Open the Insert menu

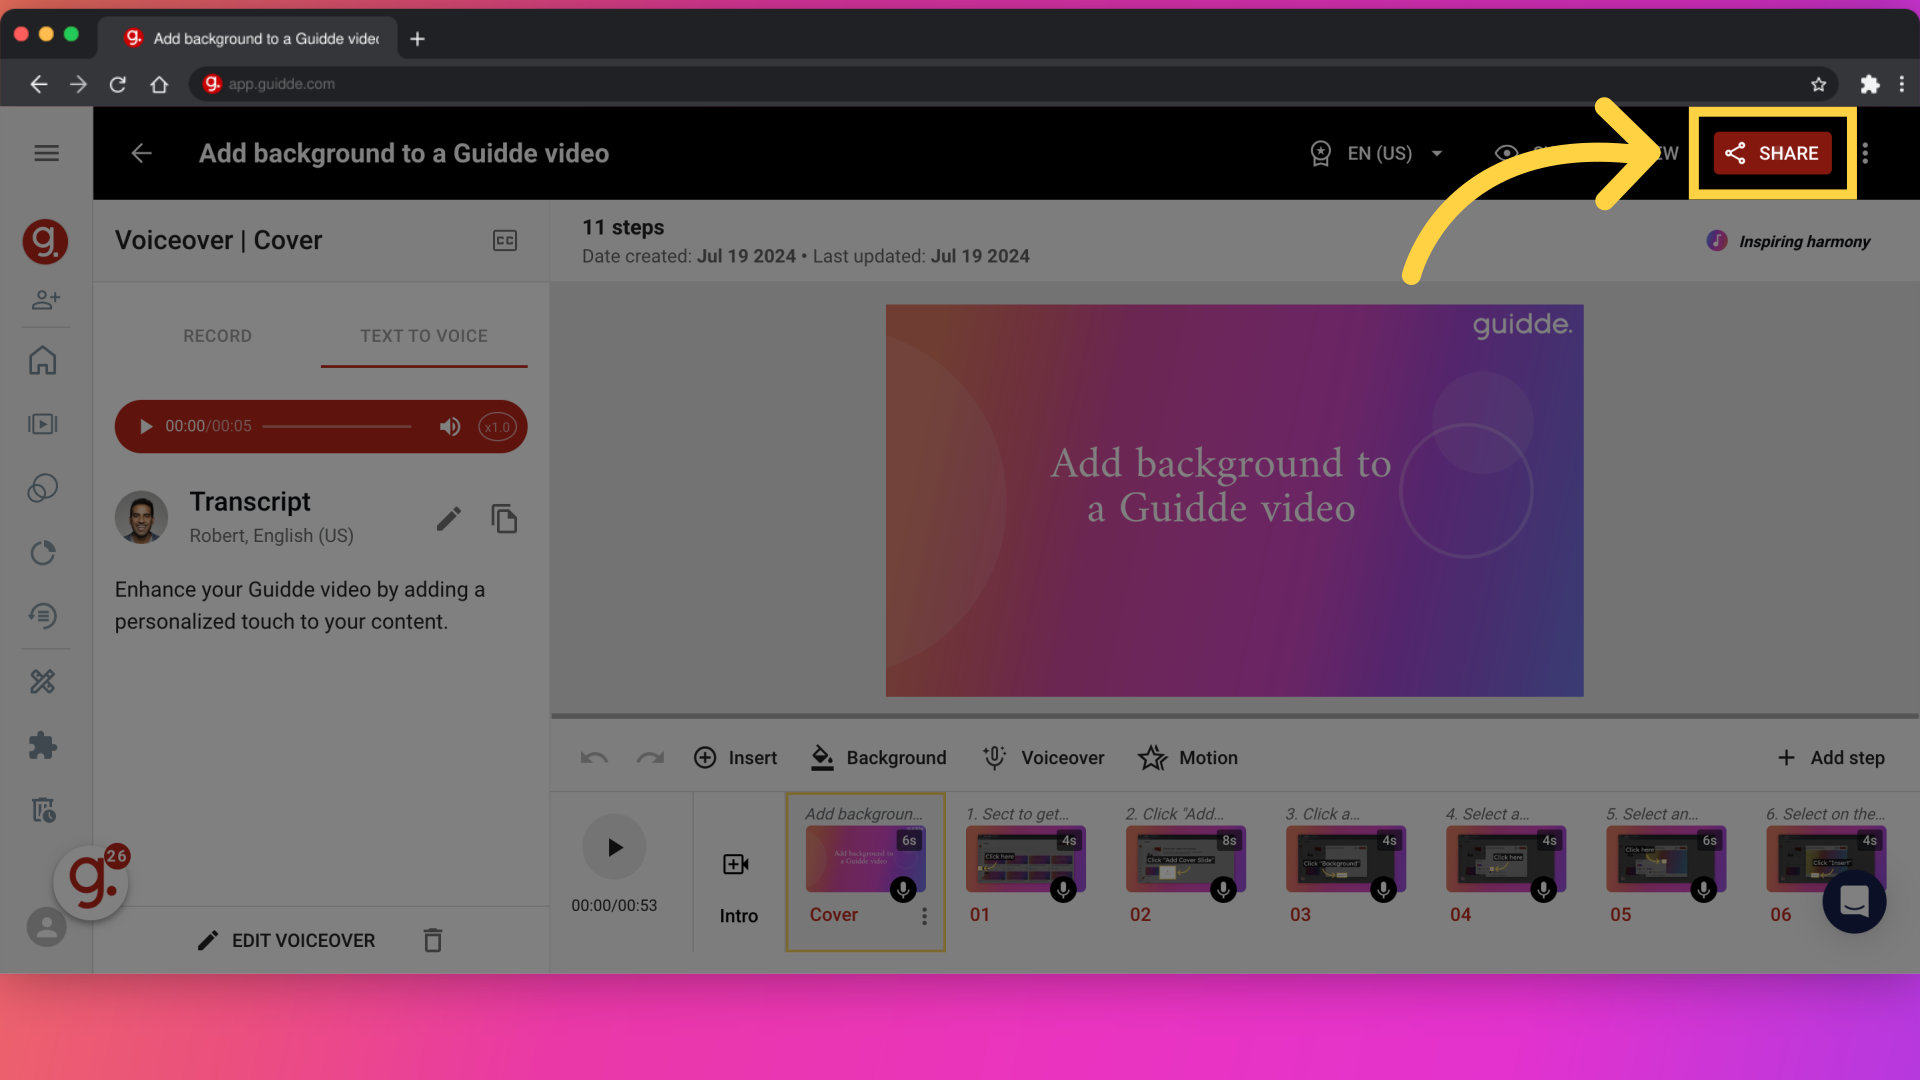point(735,758)
